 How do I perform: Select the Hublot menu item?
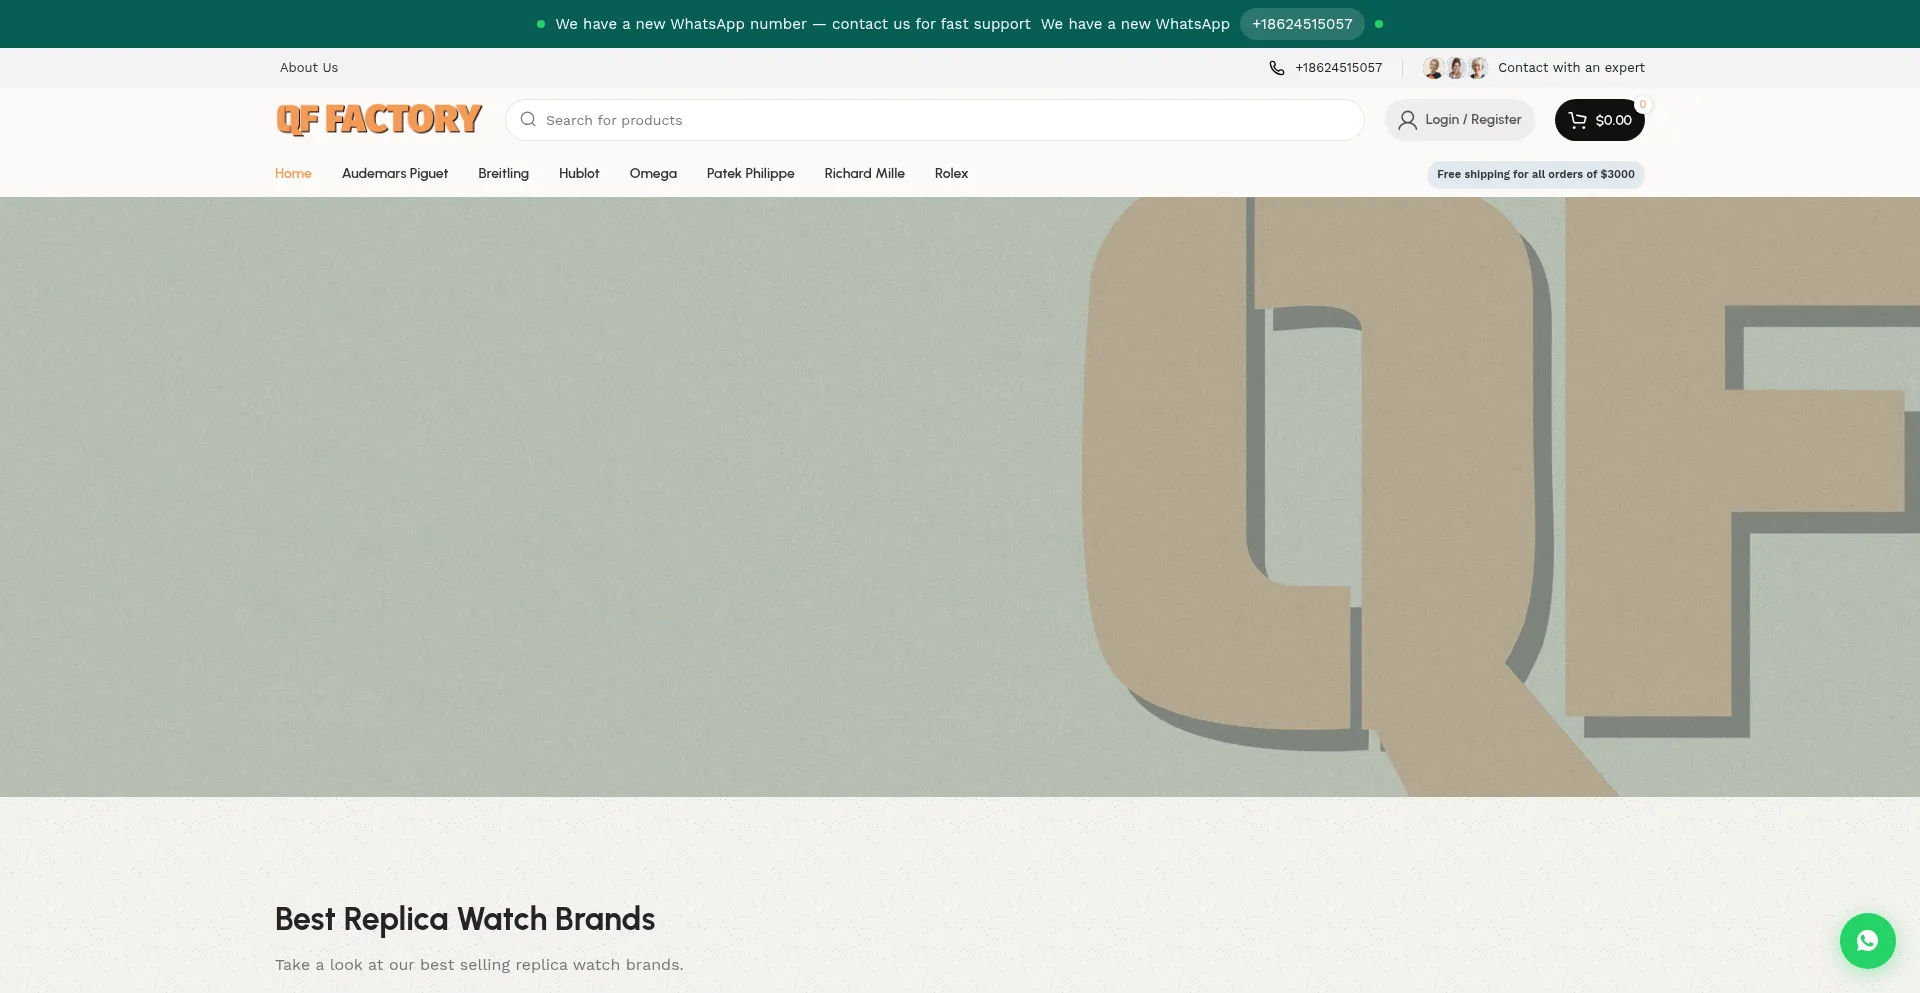[x=579, y=174]
